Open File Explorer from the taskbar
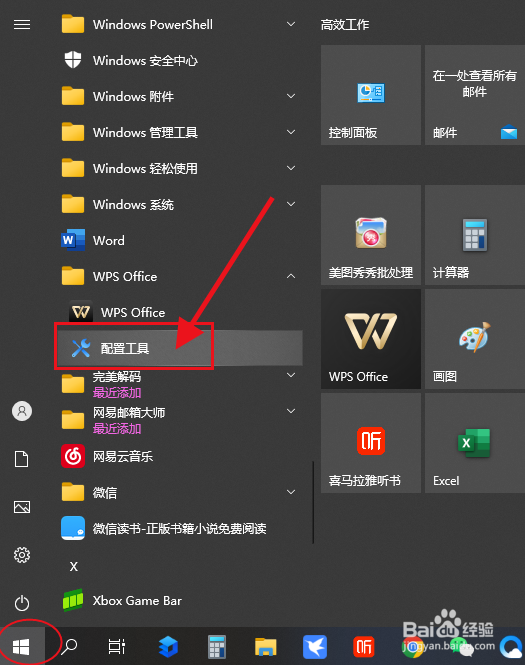The width and height of the screenshot is (525, 665). [265, 647]
